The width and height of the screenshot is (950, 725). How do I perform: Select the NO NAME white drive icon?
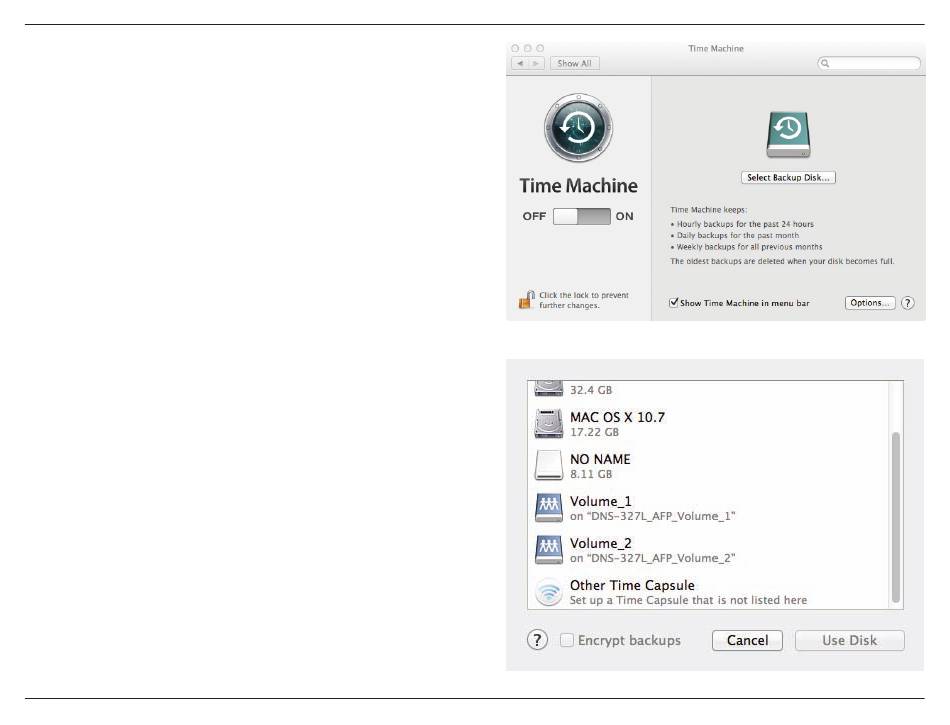click(548, 465)
